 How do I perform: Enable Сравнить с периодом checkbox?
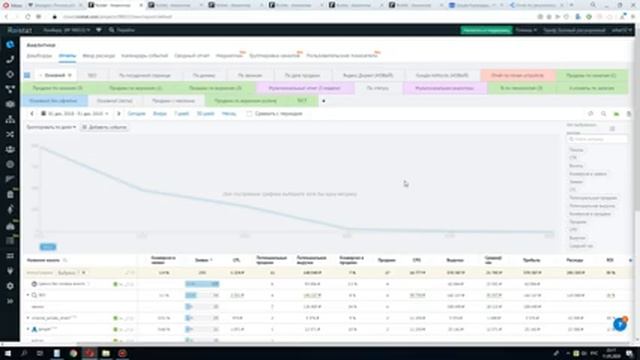click(249, 114)
